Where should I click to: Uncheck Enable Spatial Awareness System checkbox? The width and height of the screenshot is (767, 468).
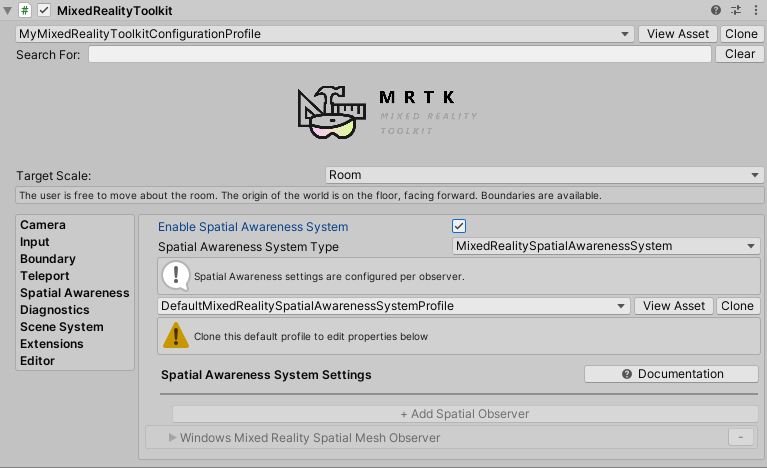click(459, 226)
